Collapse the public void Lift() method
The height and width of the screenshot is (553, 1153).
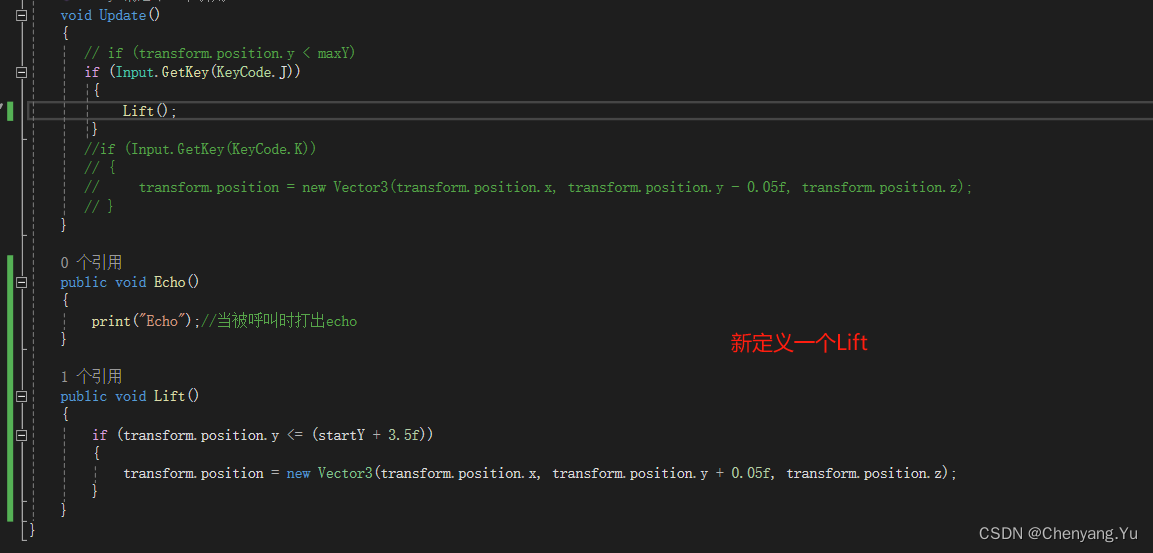click(x=21, y=396)
